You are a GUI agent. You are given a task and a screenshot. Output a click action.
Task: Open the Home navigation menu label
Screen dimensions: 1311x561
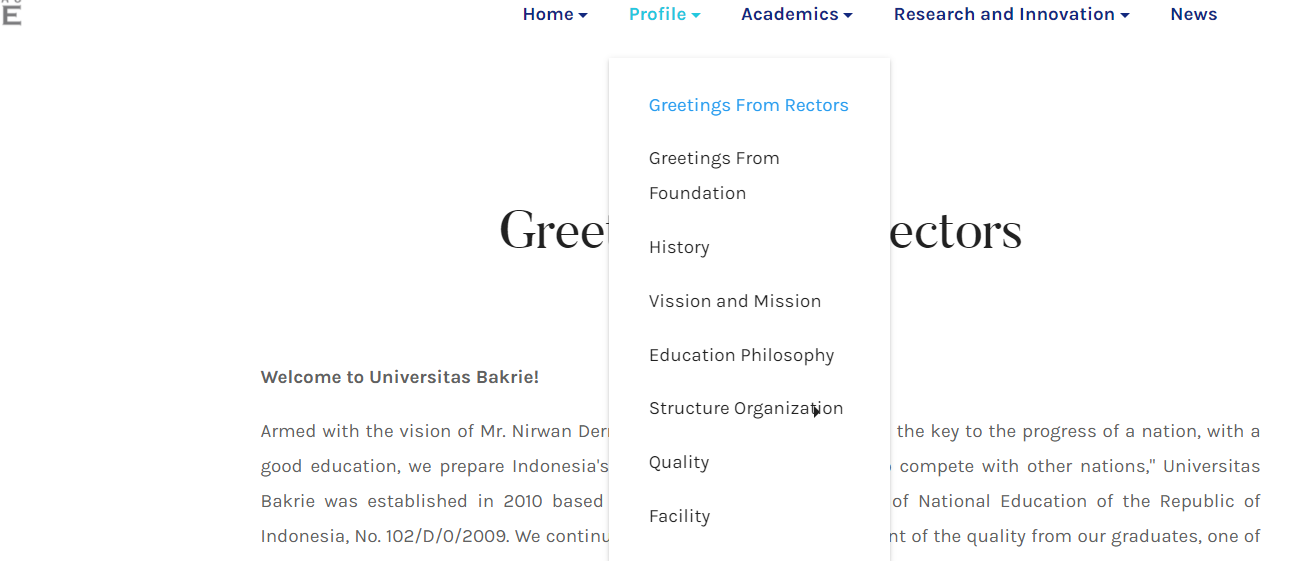point(548,14)
